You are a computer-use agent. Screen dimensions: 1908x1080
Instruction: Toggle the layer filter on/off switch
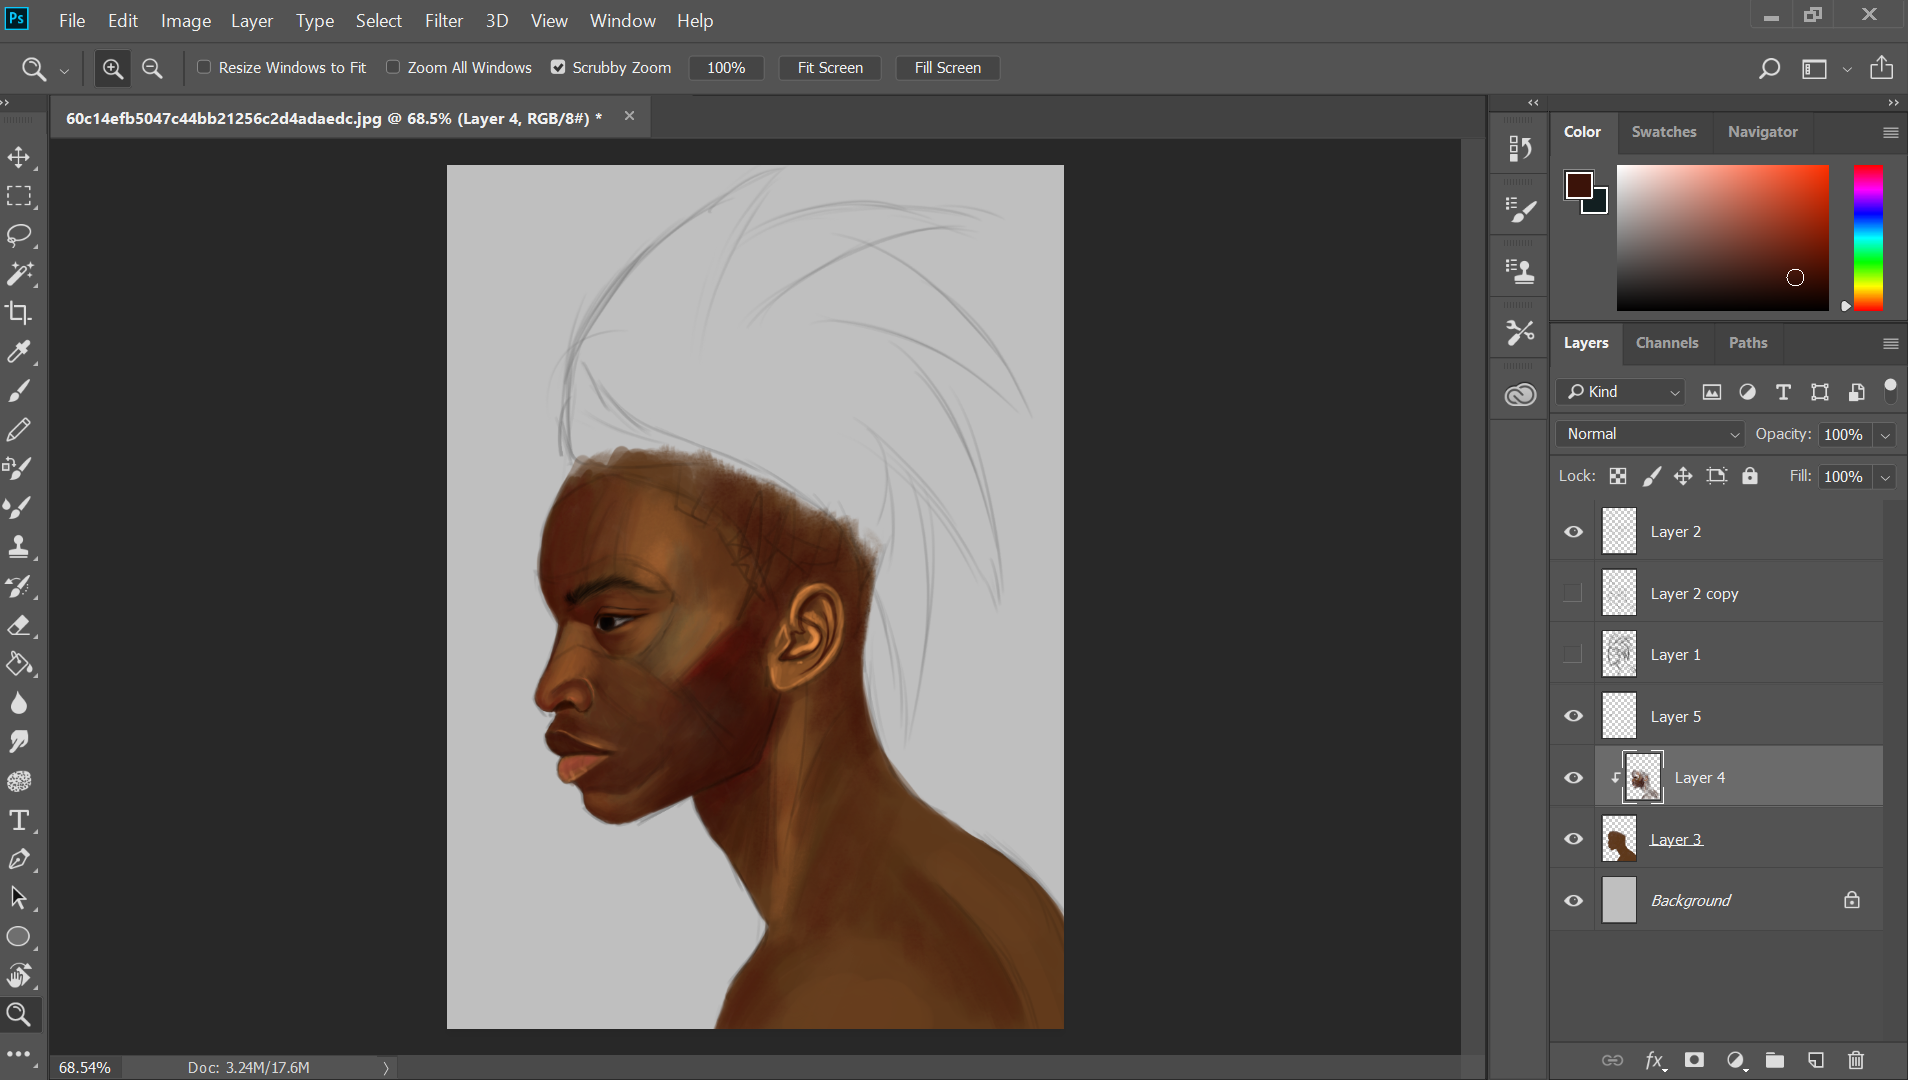point(1890,391)
